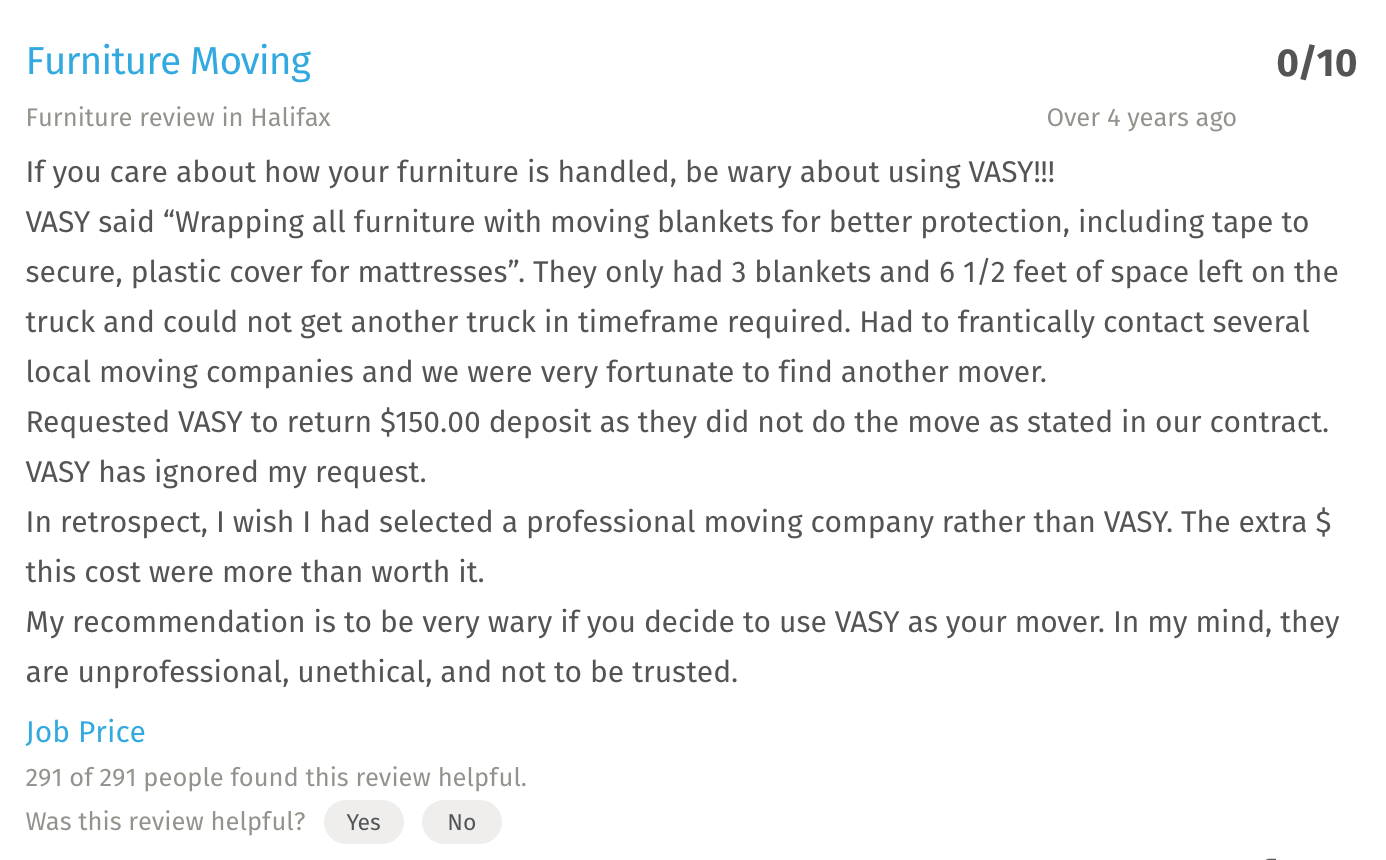Click the line starting 'local moving companies'

pos(536,372)
